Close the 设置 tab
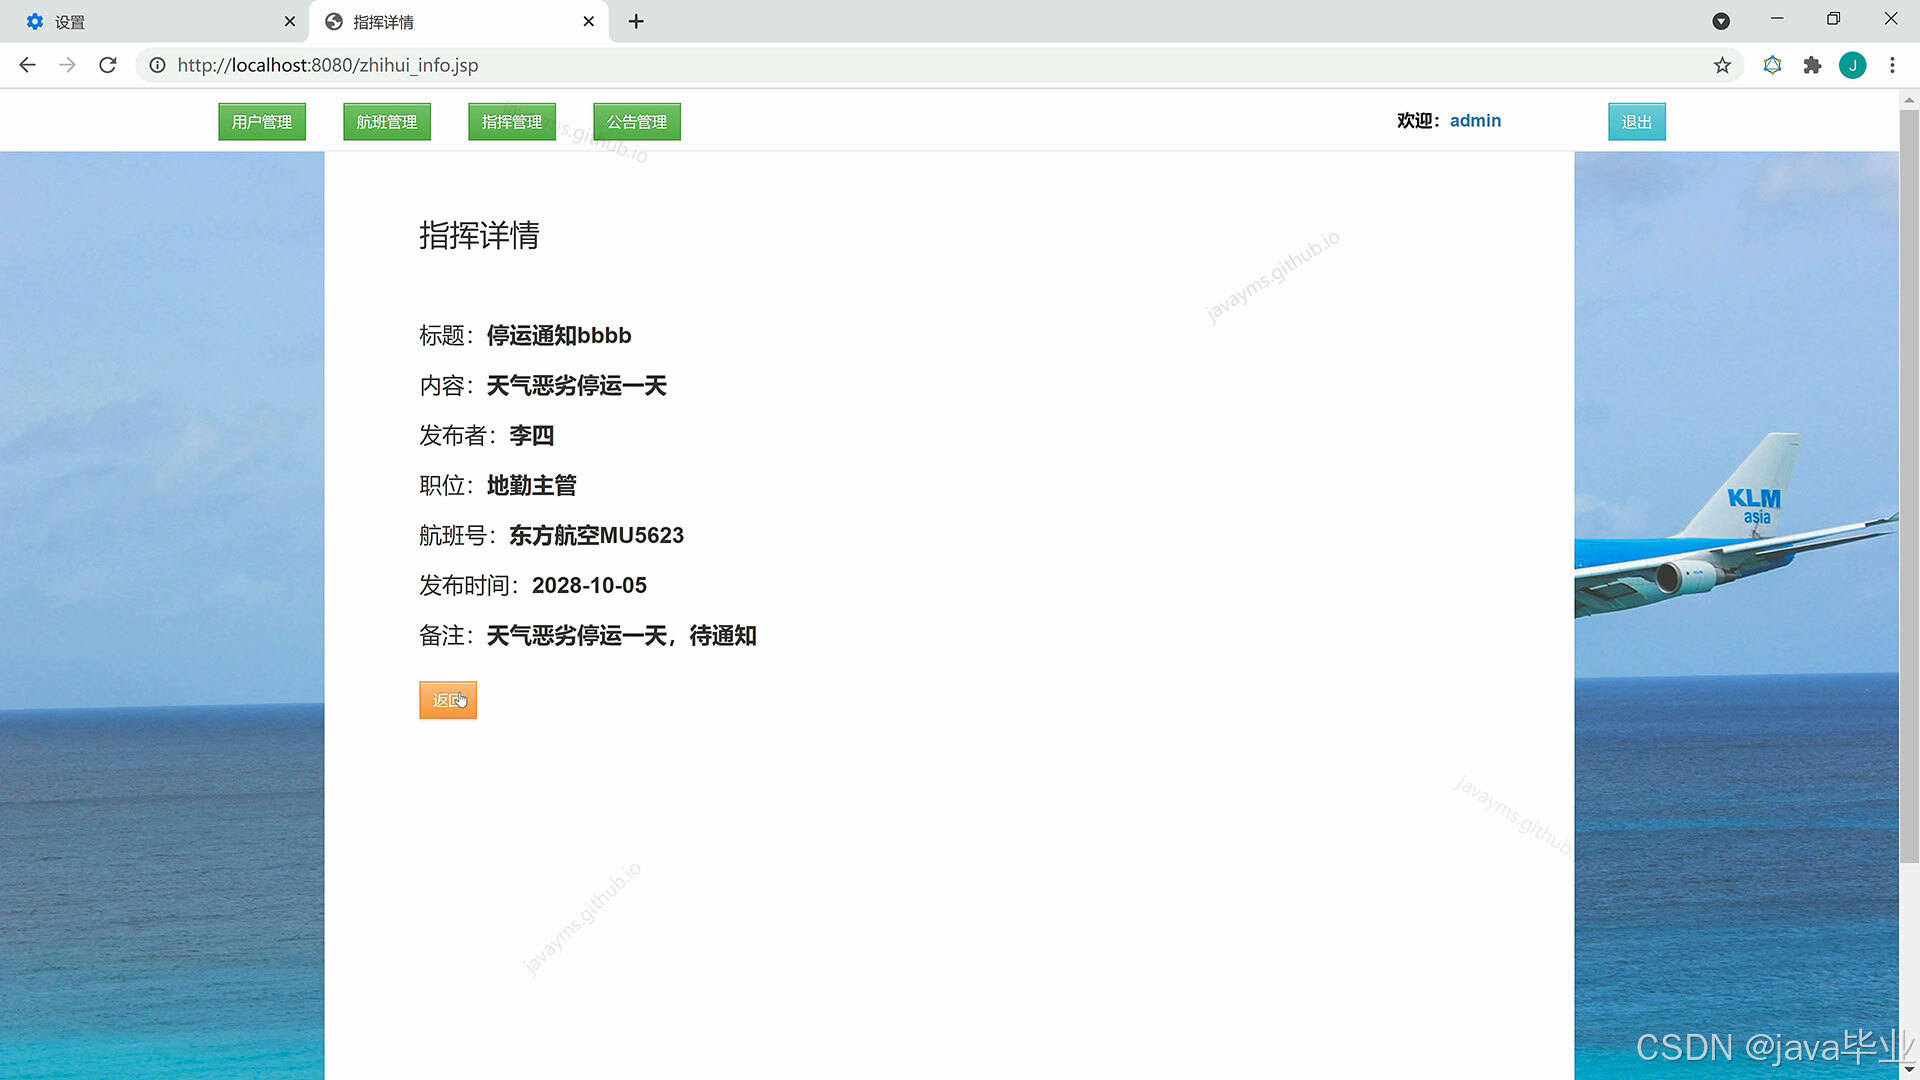The width and height of the screenshot is (1920, 1080). click(290, 21)
